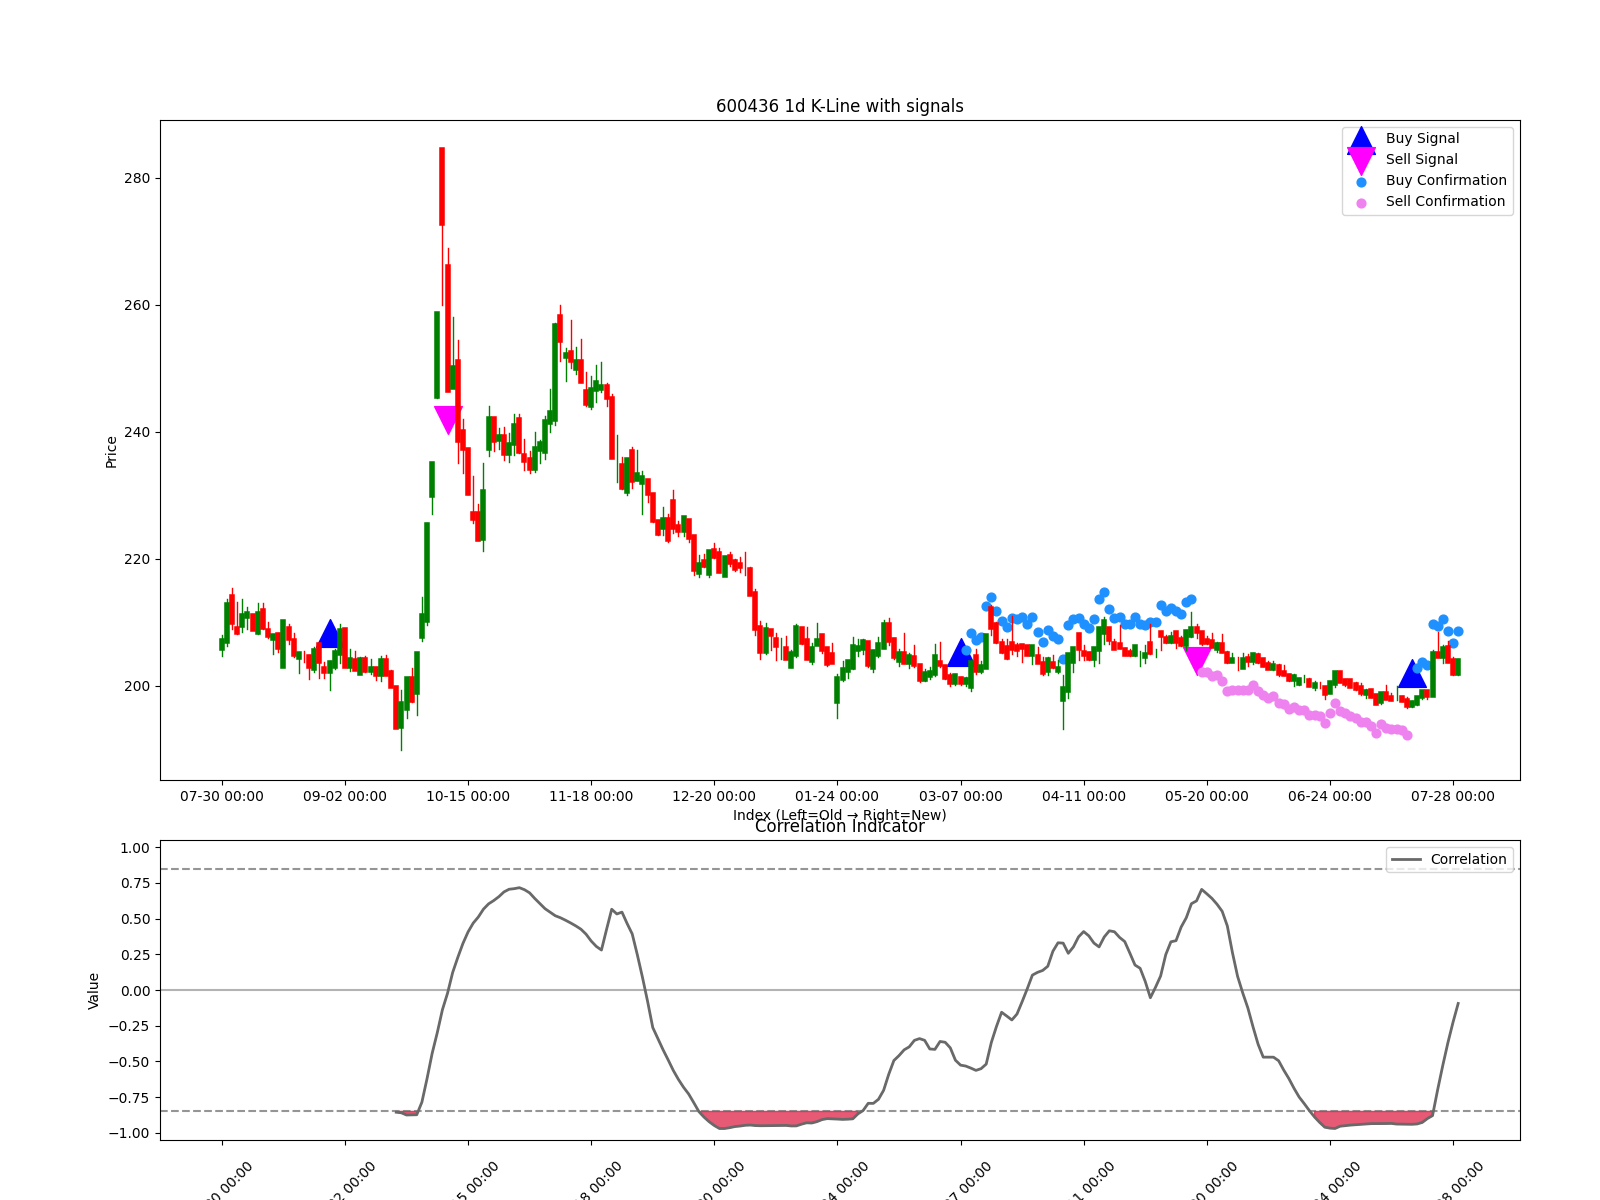The image size is (1600, 1200).
Task: Click the Sell Signal legend triangle icon
Action: 1361,160
